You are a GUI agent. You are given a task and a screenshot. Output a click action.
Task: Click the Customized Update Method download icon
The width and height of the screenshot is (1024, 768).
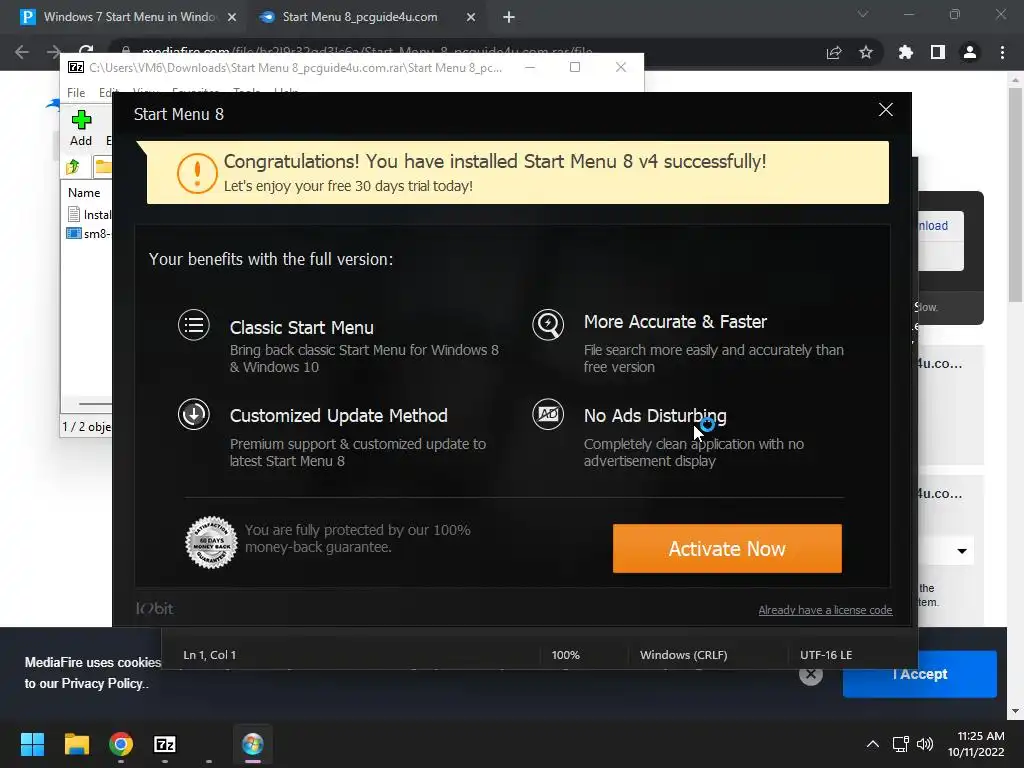coord(194,414)
